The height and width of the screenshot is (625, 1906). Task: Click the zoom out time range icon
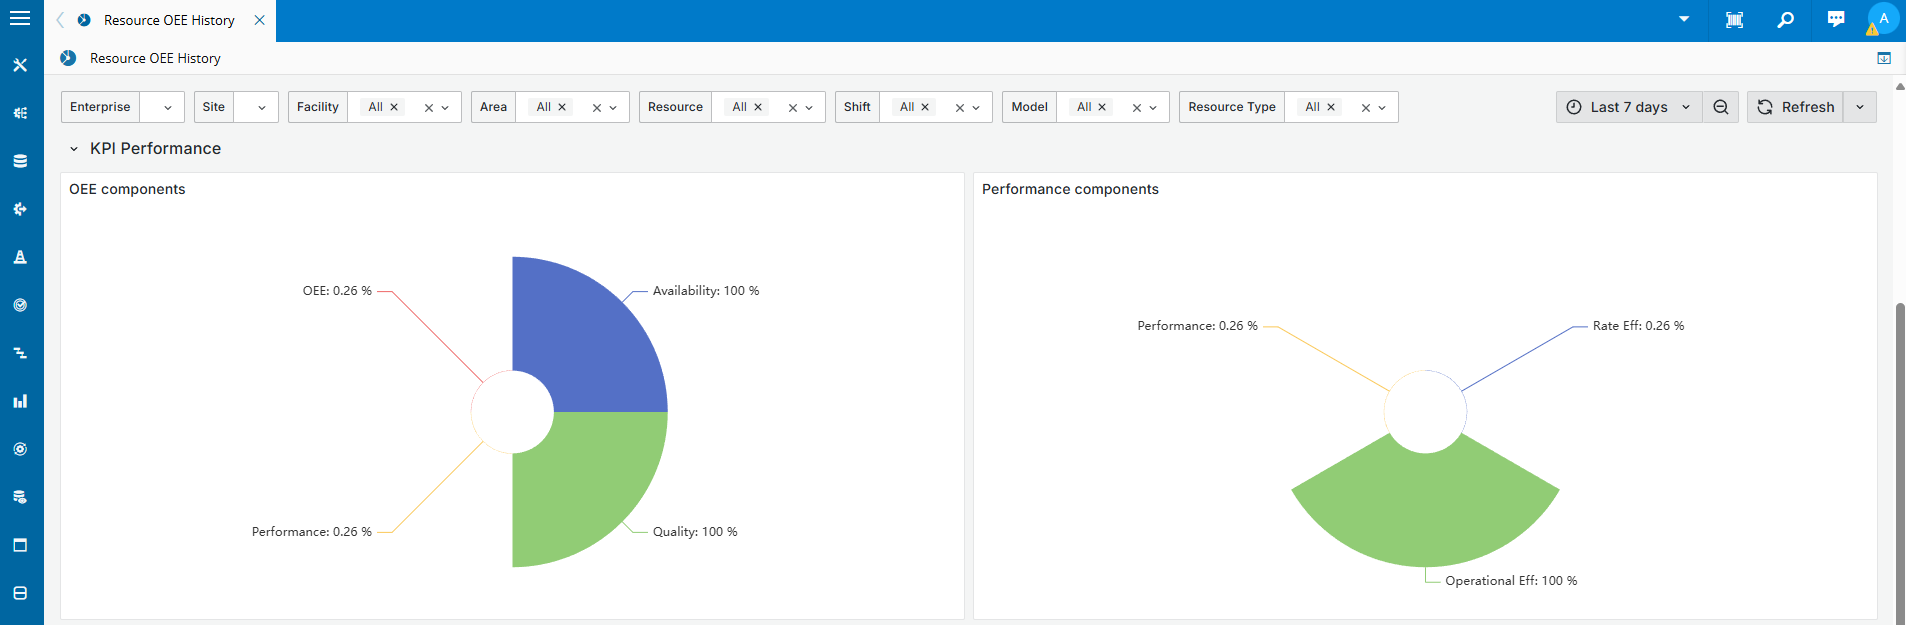click(1721, 107)
